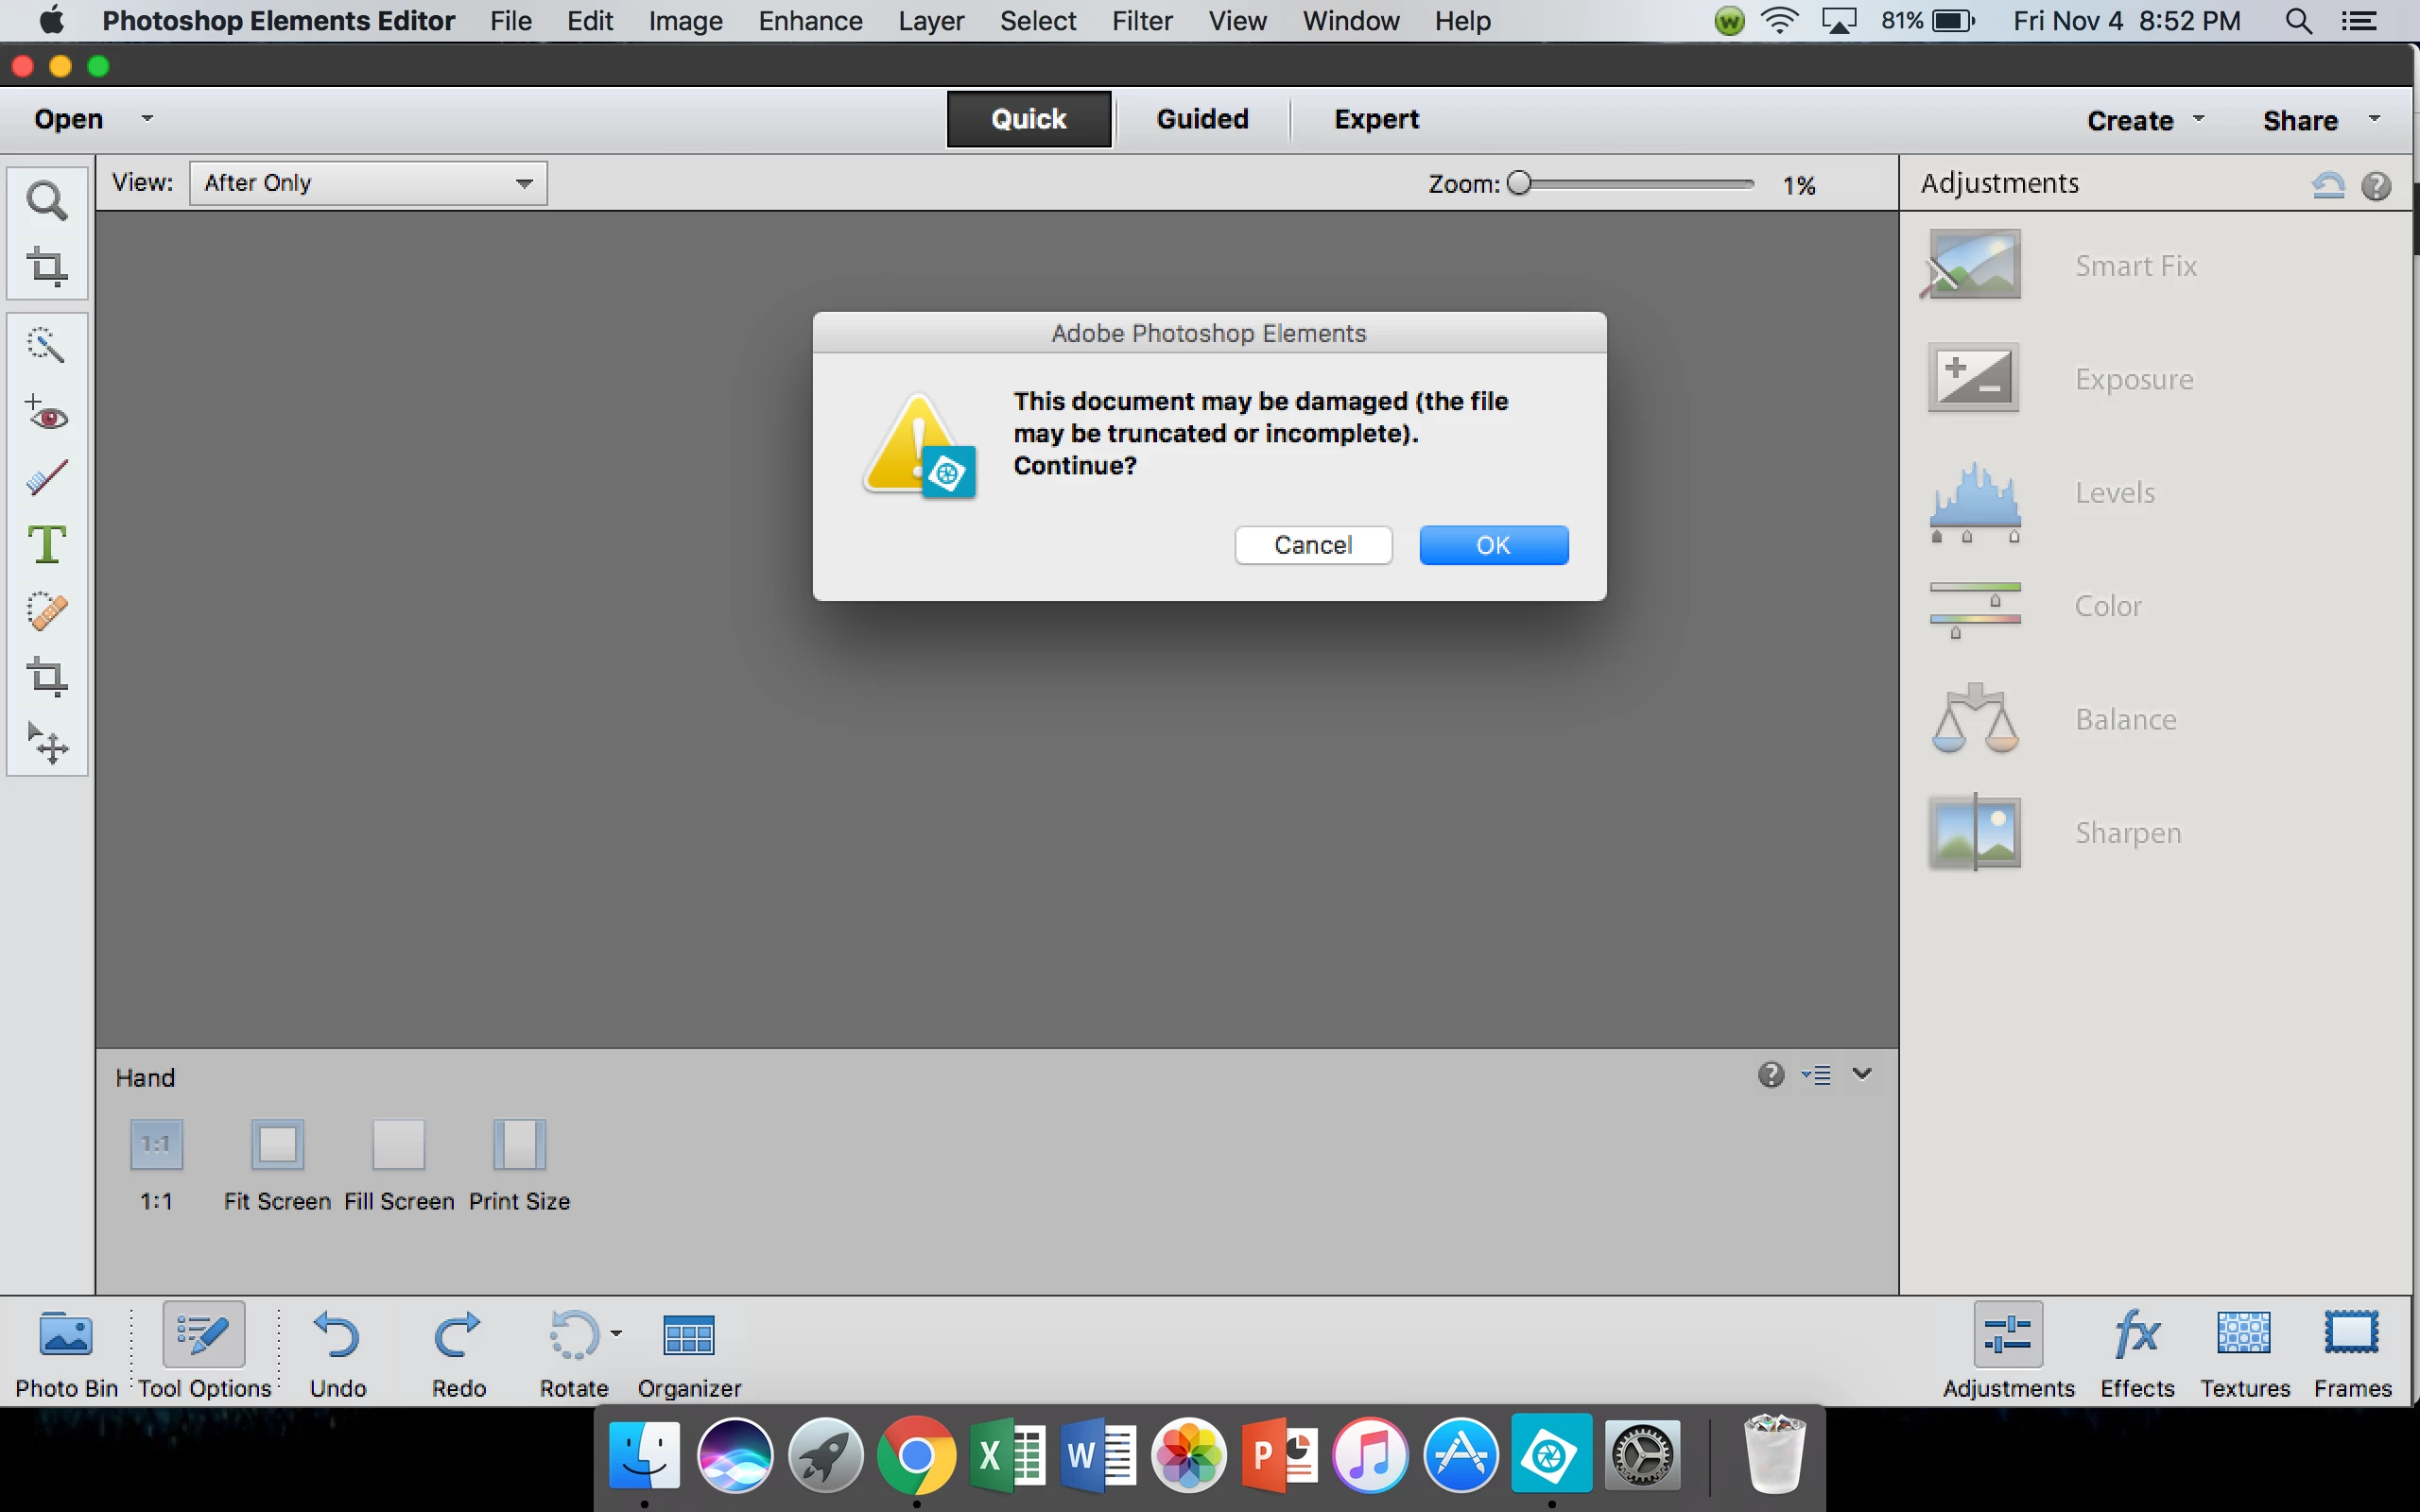Select the Spot Healing Brush tool
This screenshot has height=1512, width=2420.
46,611
